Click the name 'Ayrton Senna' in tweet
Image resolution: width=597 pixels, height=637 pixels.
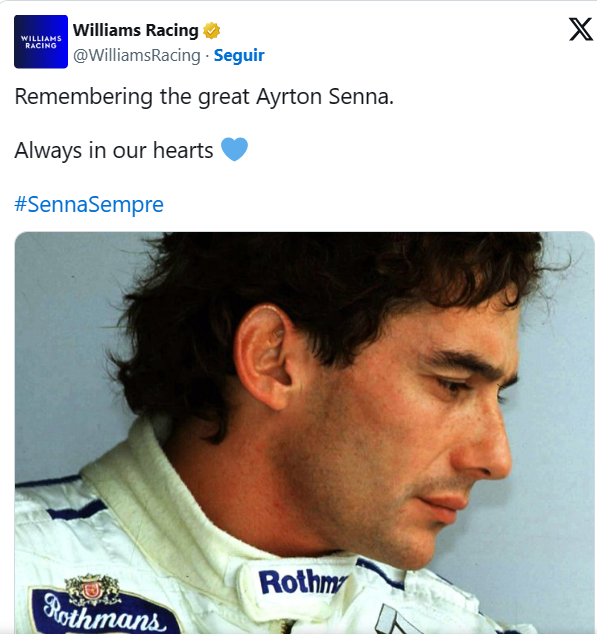click(325, 97)
